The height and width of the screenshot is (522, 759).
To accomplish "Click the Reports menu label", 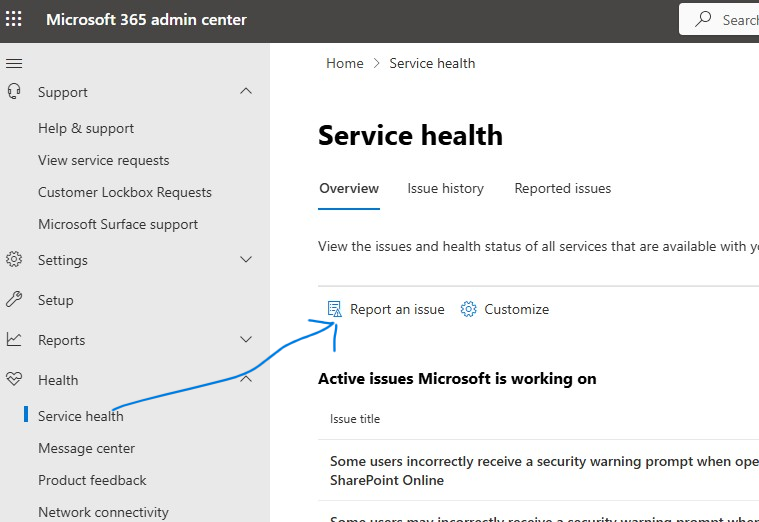I will tap(61, 340).
